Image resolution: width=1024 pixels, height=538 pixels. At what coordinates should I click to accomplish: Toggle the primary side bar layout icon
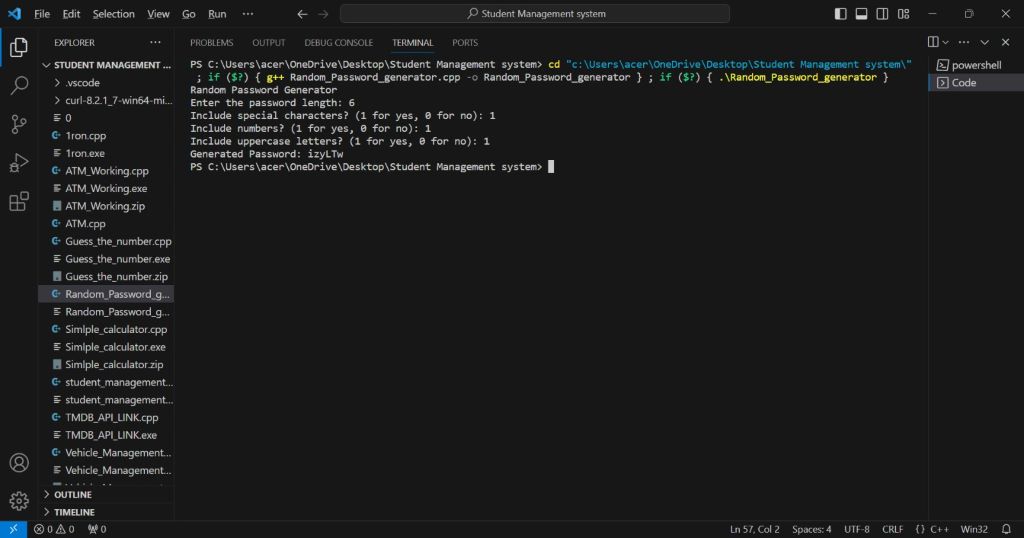840,14
